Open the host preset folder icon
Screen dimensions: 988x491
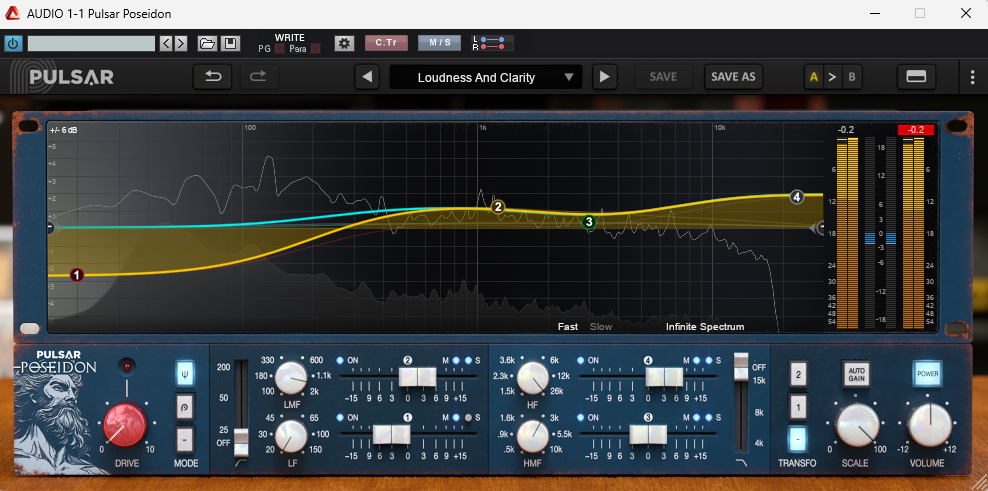coord(207,43)
